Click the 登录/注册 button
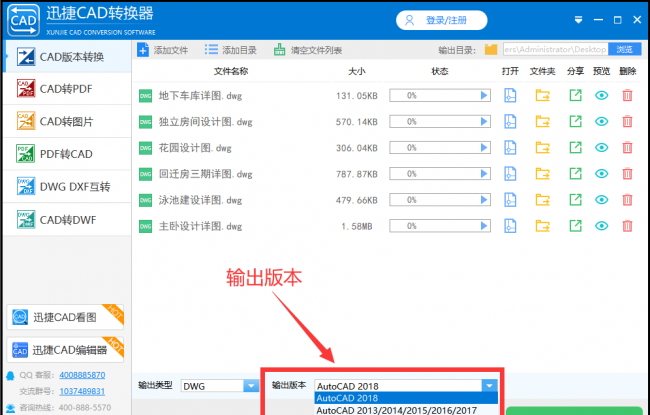 (x=441, y=20)
